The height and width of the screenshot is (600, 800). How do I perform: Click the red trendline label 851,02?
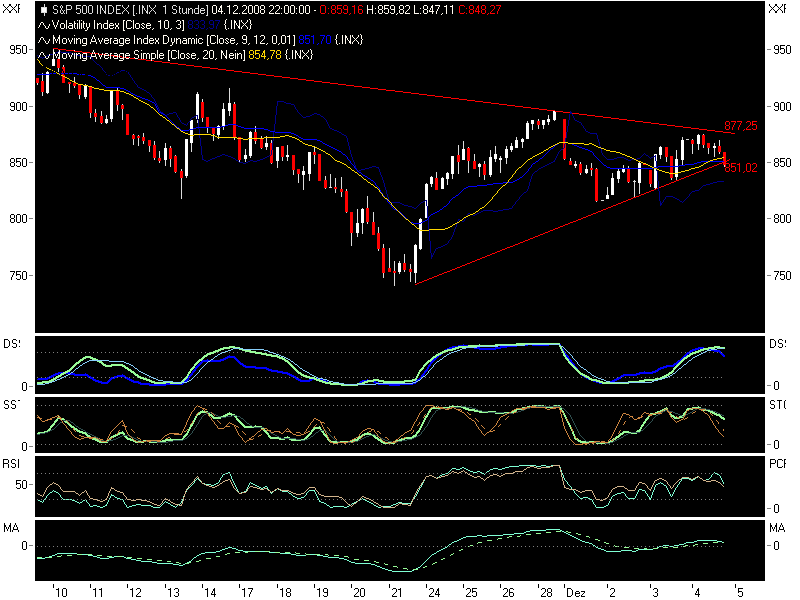(741, 168)
